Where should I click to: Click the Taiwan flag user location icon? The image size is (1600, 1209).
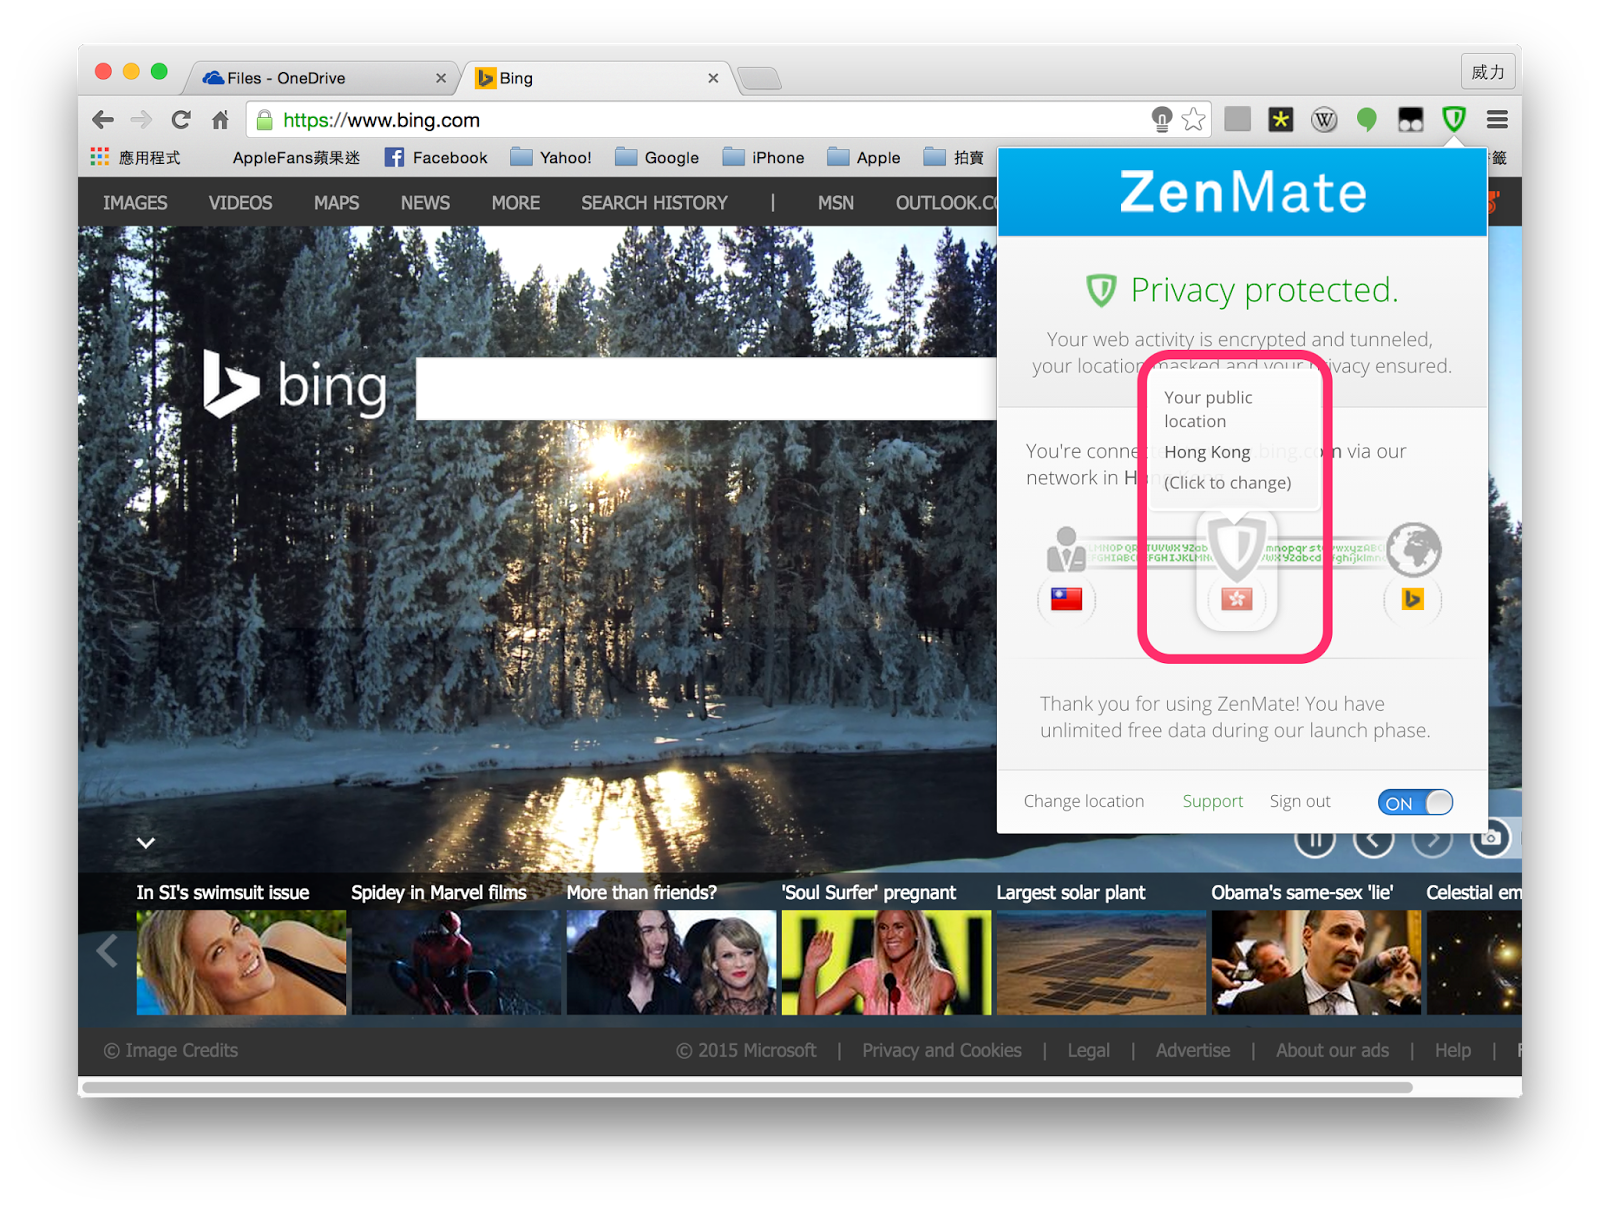pos(1066,599)
